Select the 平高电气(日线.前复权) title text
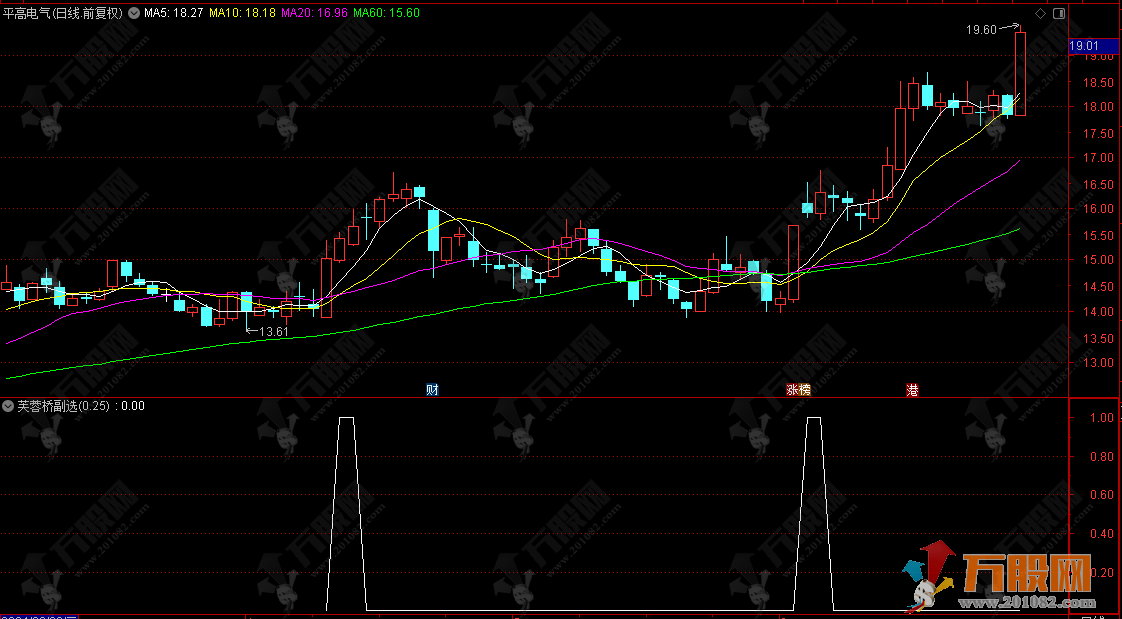 (x=63, y=13)
